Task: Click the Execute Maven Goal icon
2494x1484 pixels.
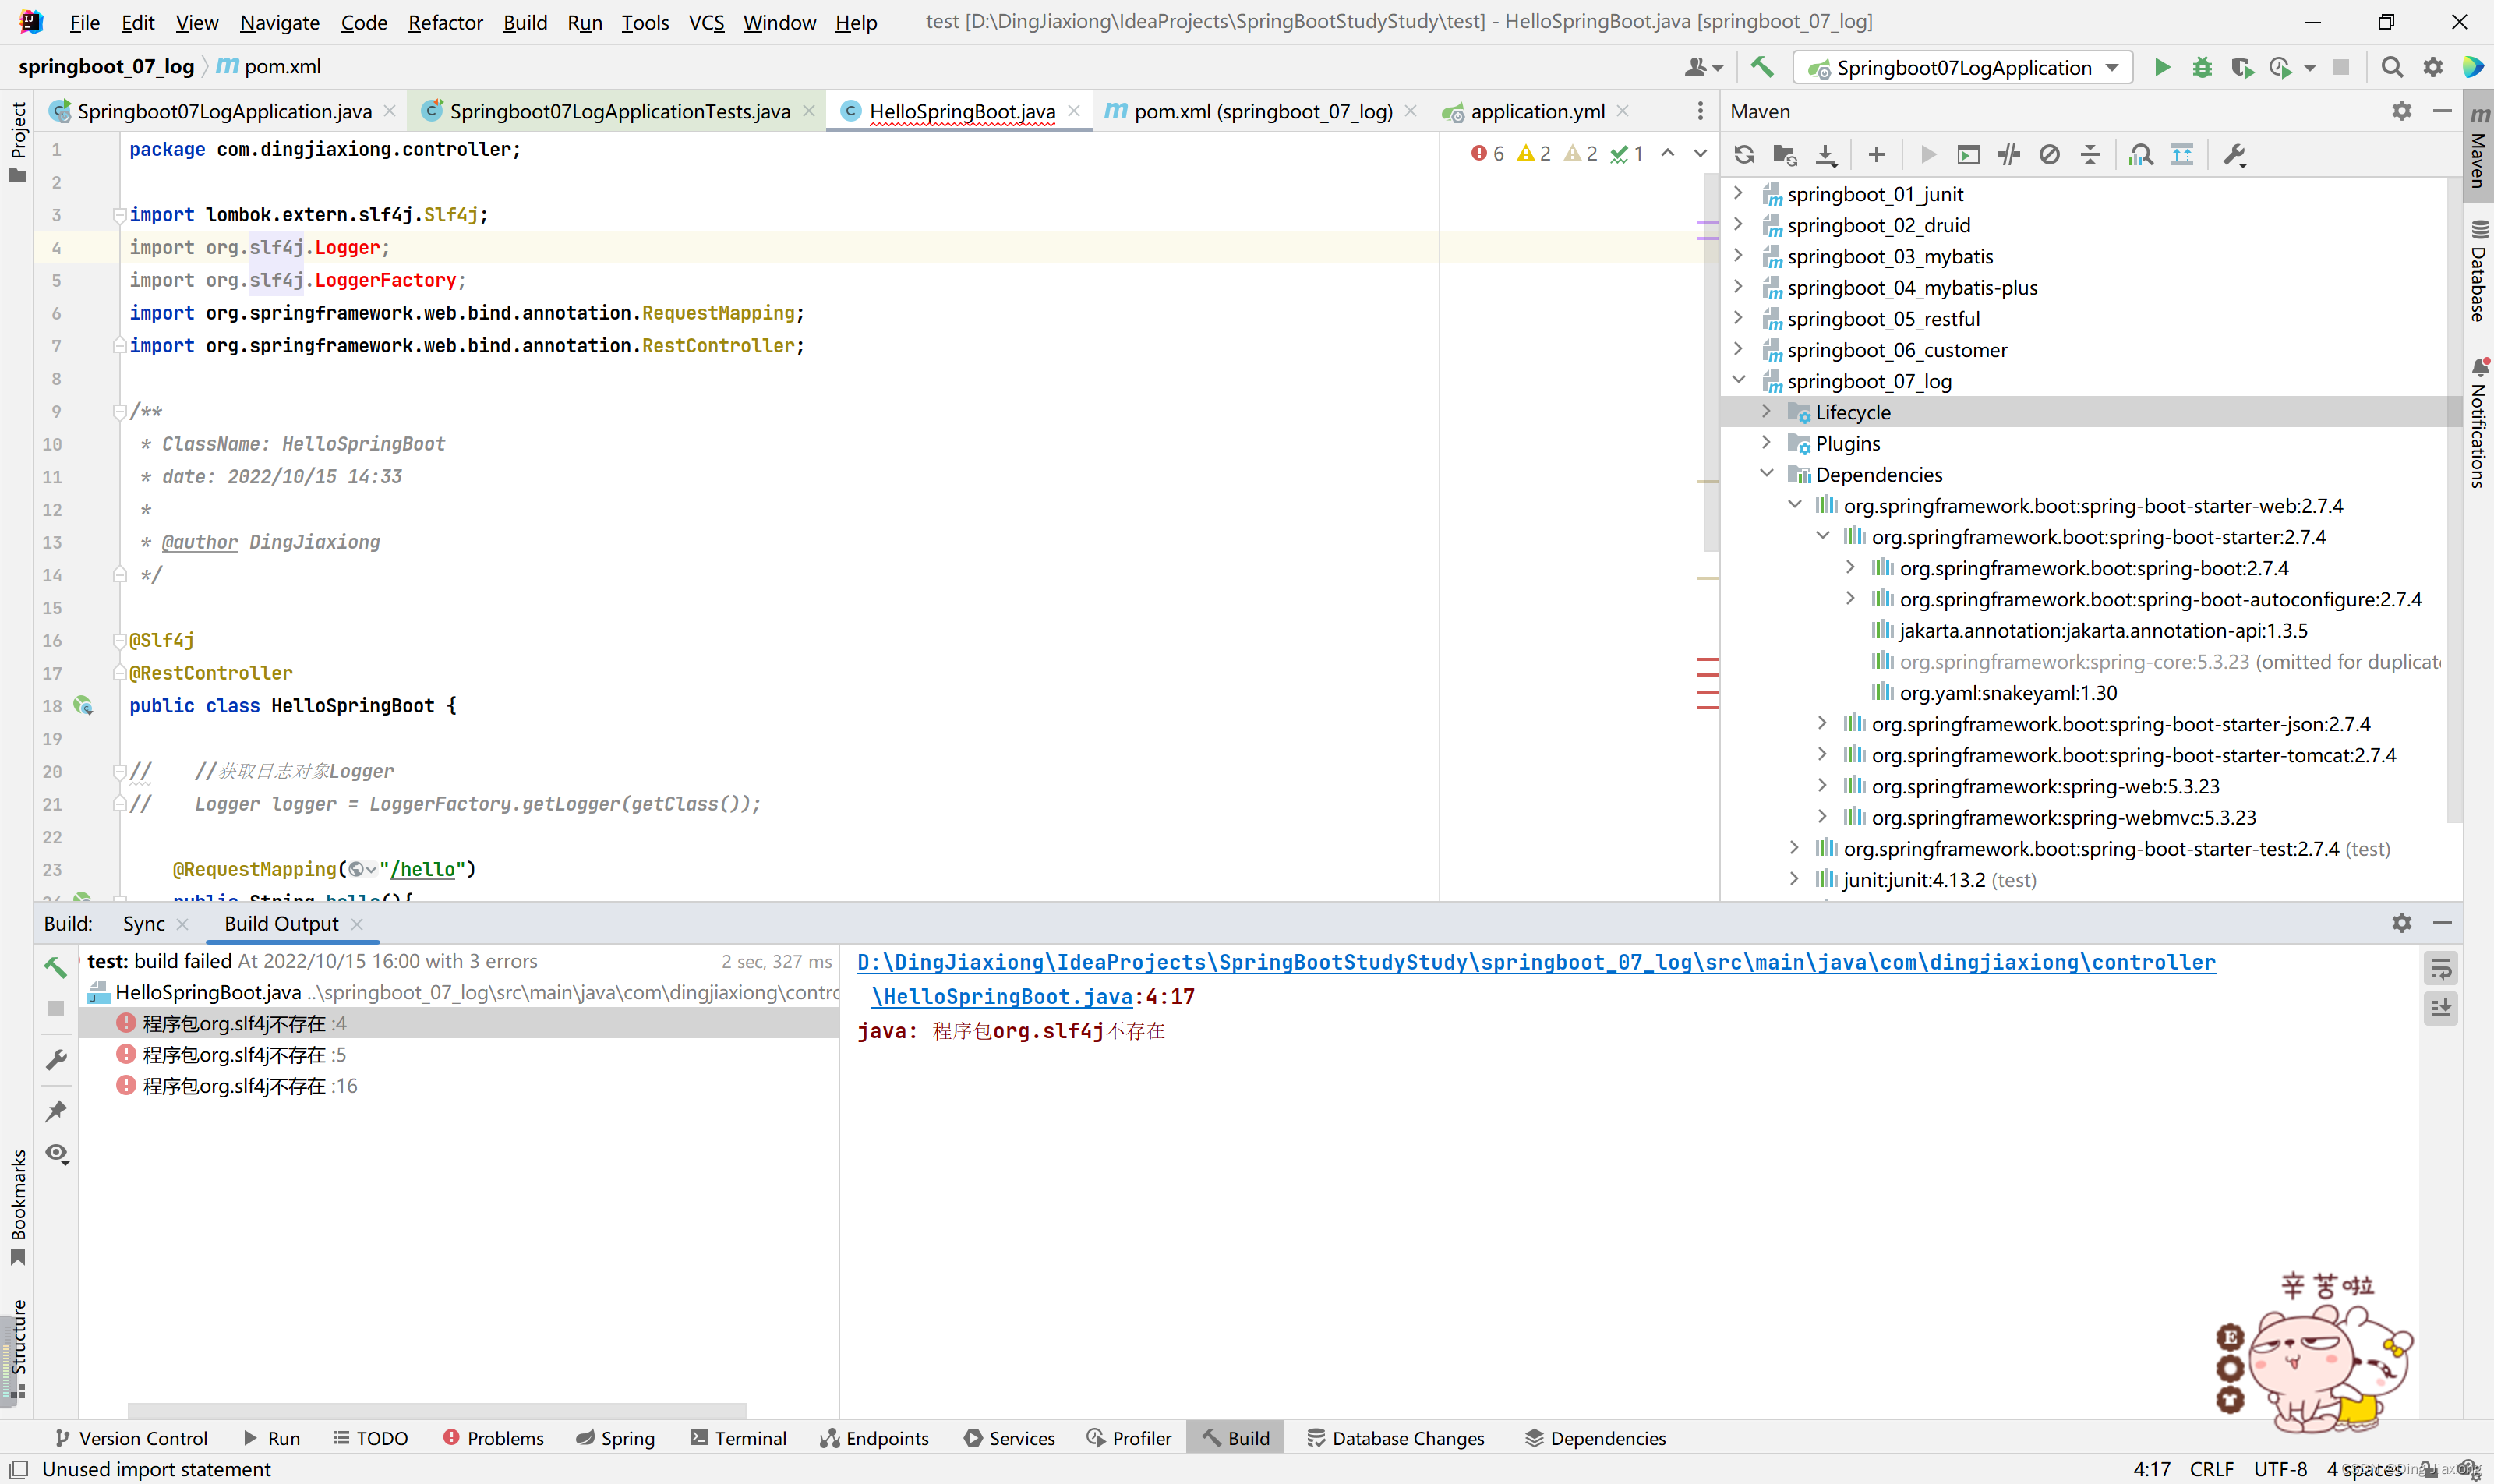Action: 1968,155
